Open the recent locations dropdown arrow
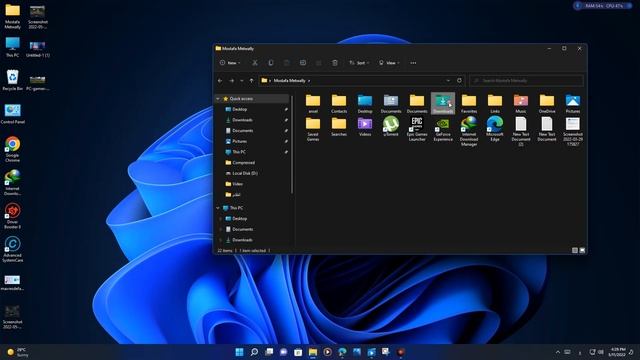 [242, 81]
